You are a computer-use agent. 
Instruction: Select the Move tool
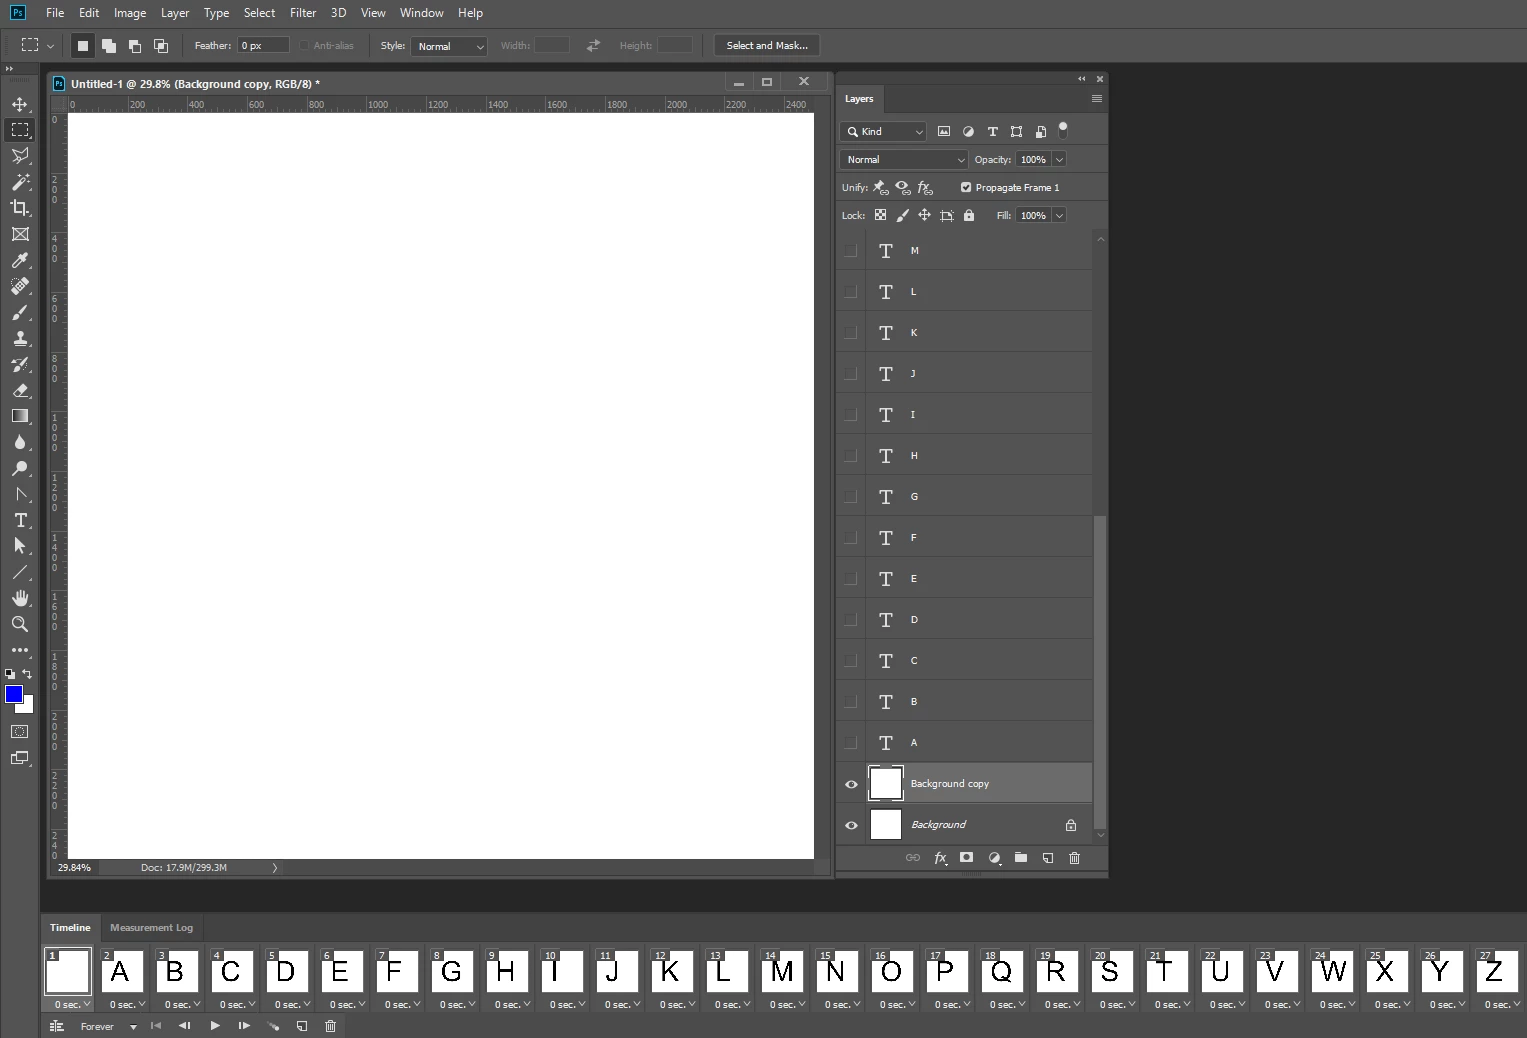[20, 104]
